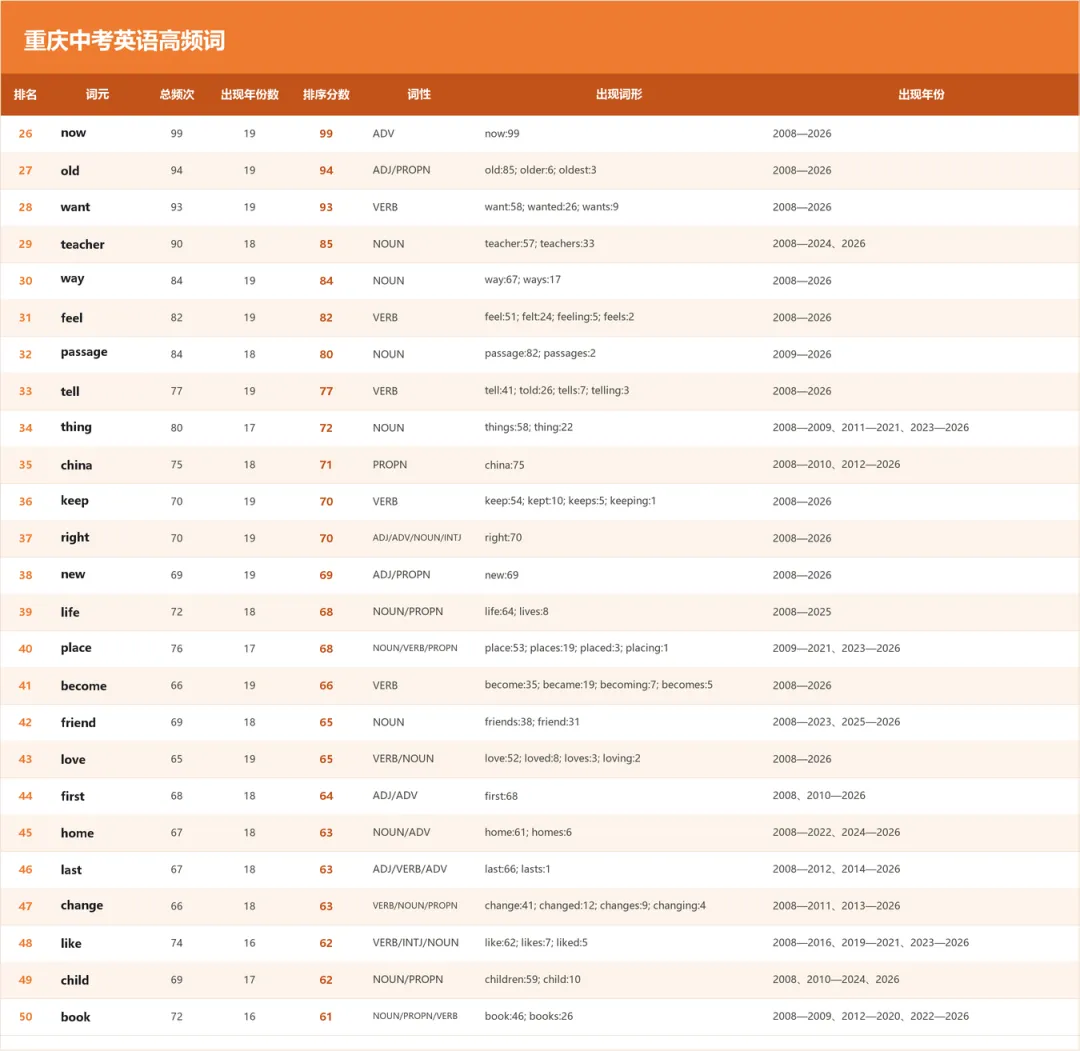Select rank number 47 in the change row

pyautogui.click(x=25, y=906)
